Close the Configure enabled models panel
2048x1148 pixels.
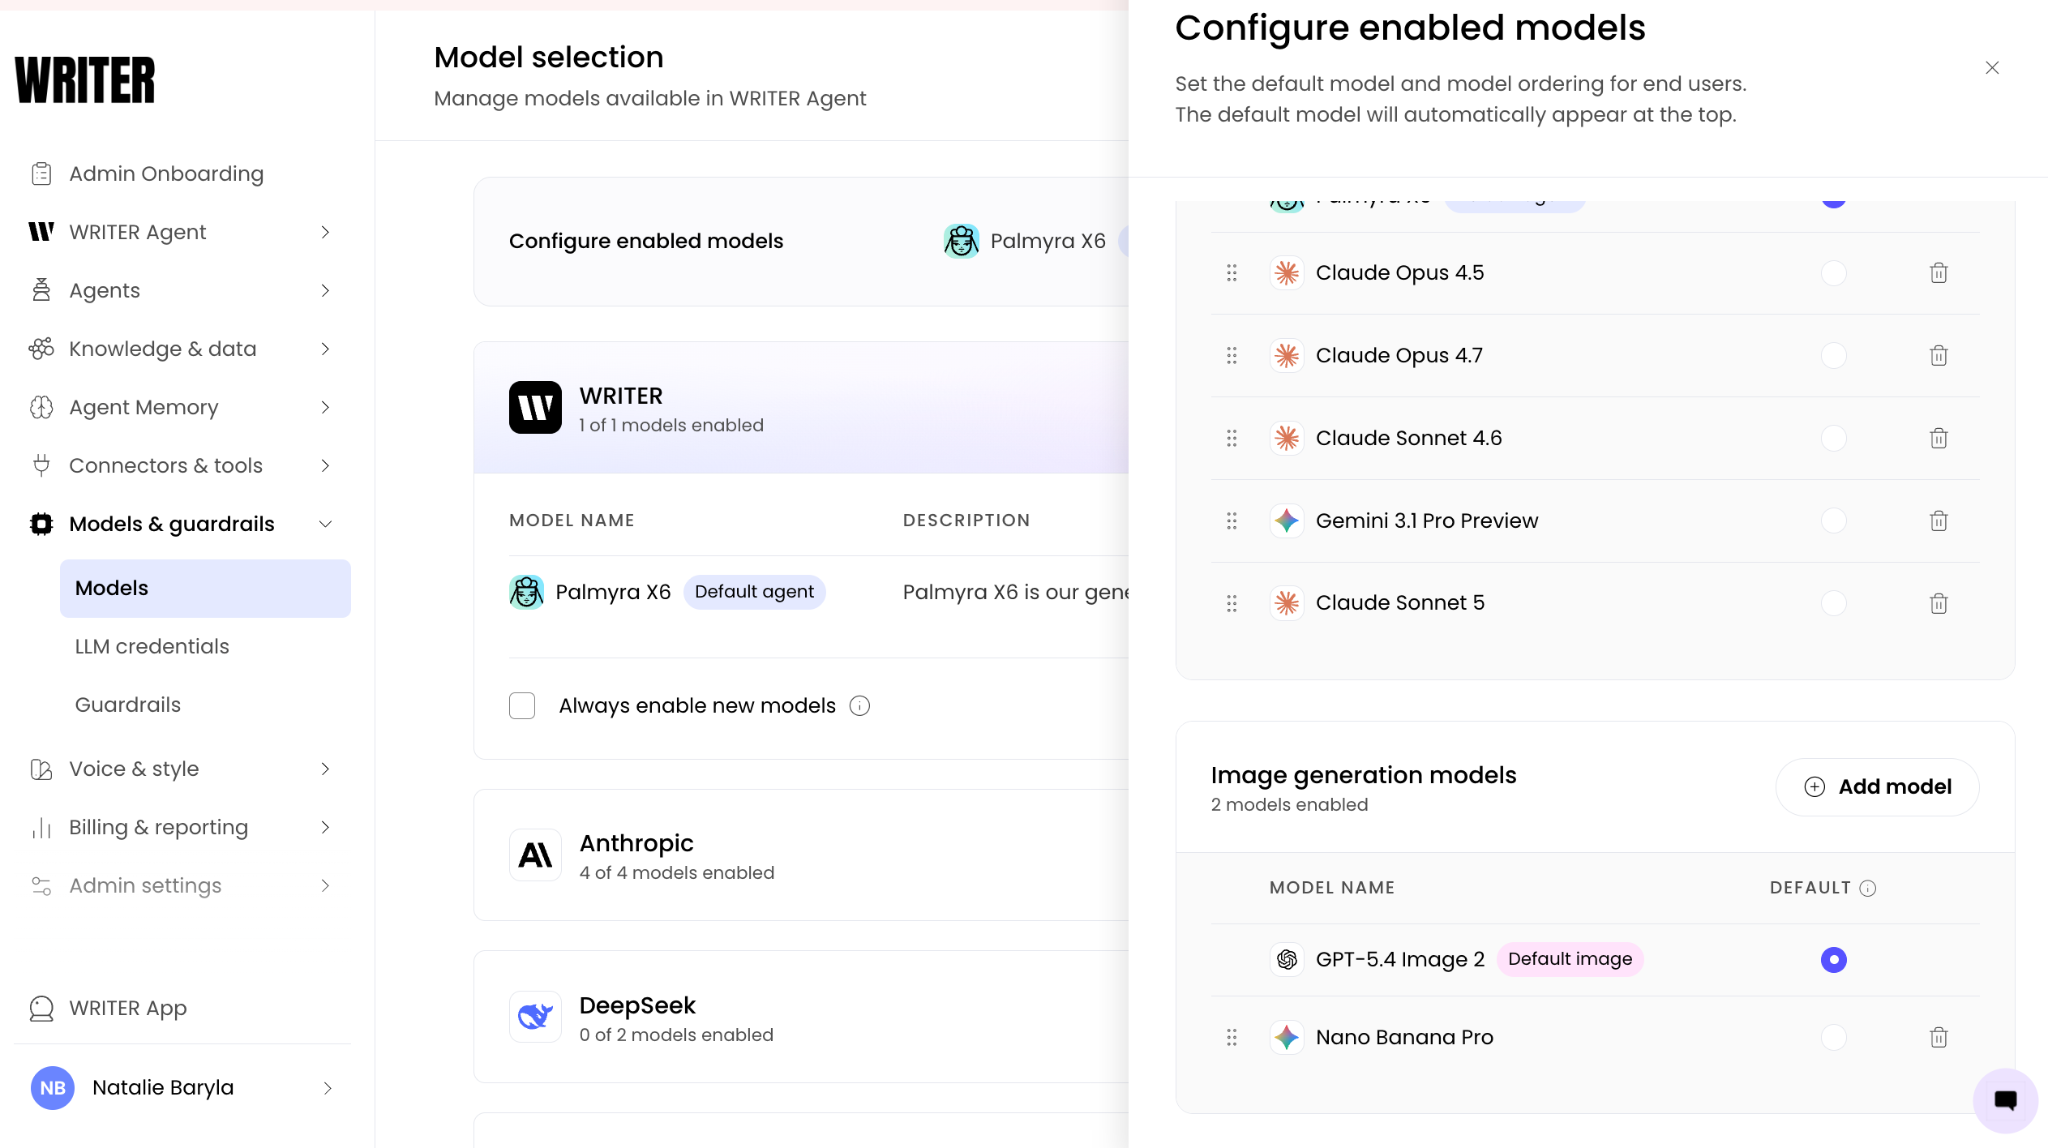[x=1992, y=68]
